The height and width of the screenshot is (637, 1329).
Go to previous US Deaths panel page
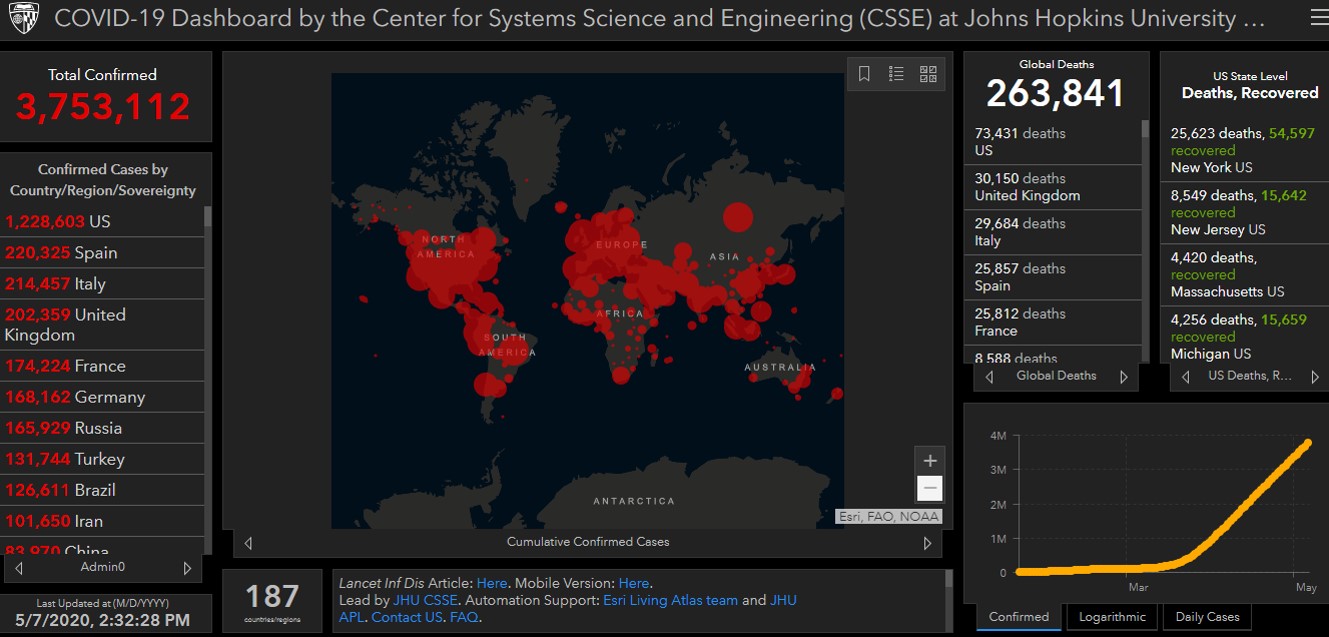[x=1186, y=377]
